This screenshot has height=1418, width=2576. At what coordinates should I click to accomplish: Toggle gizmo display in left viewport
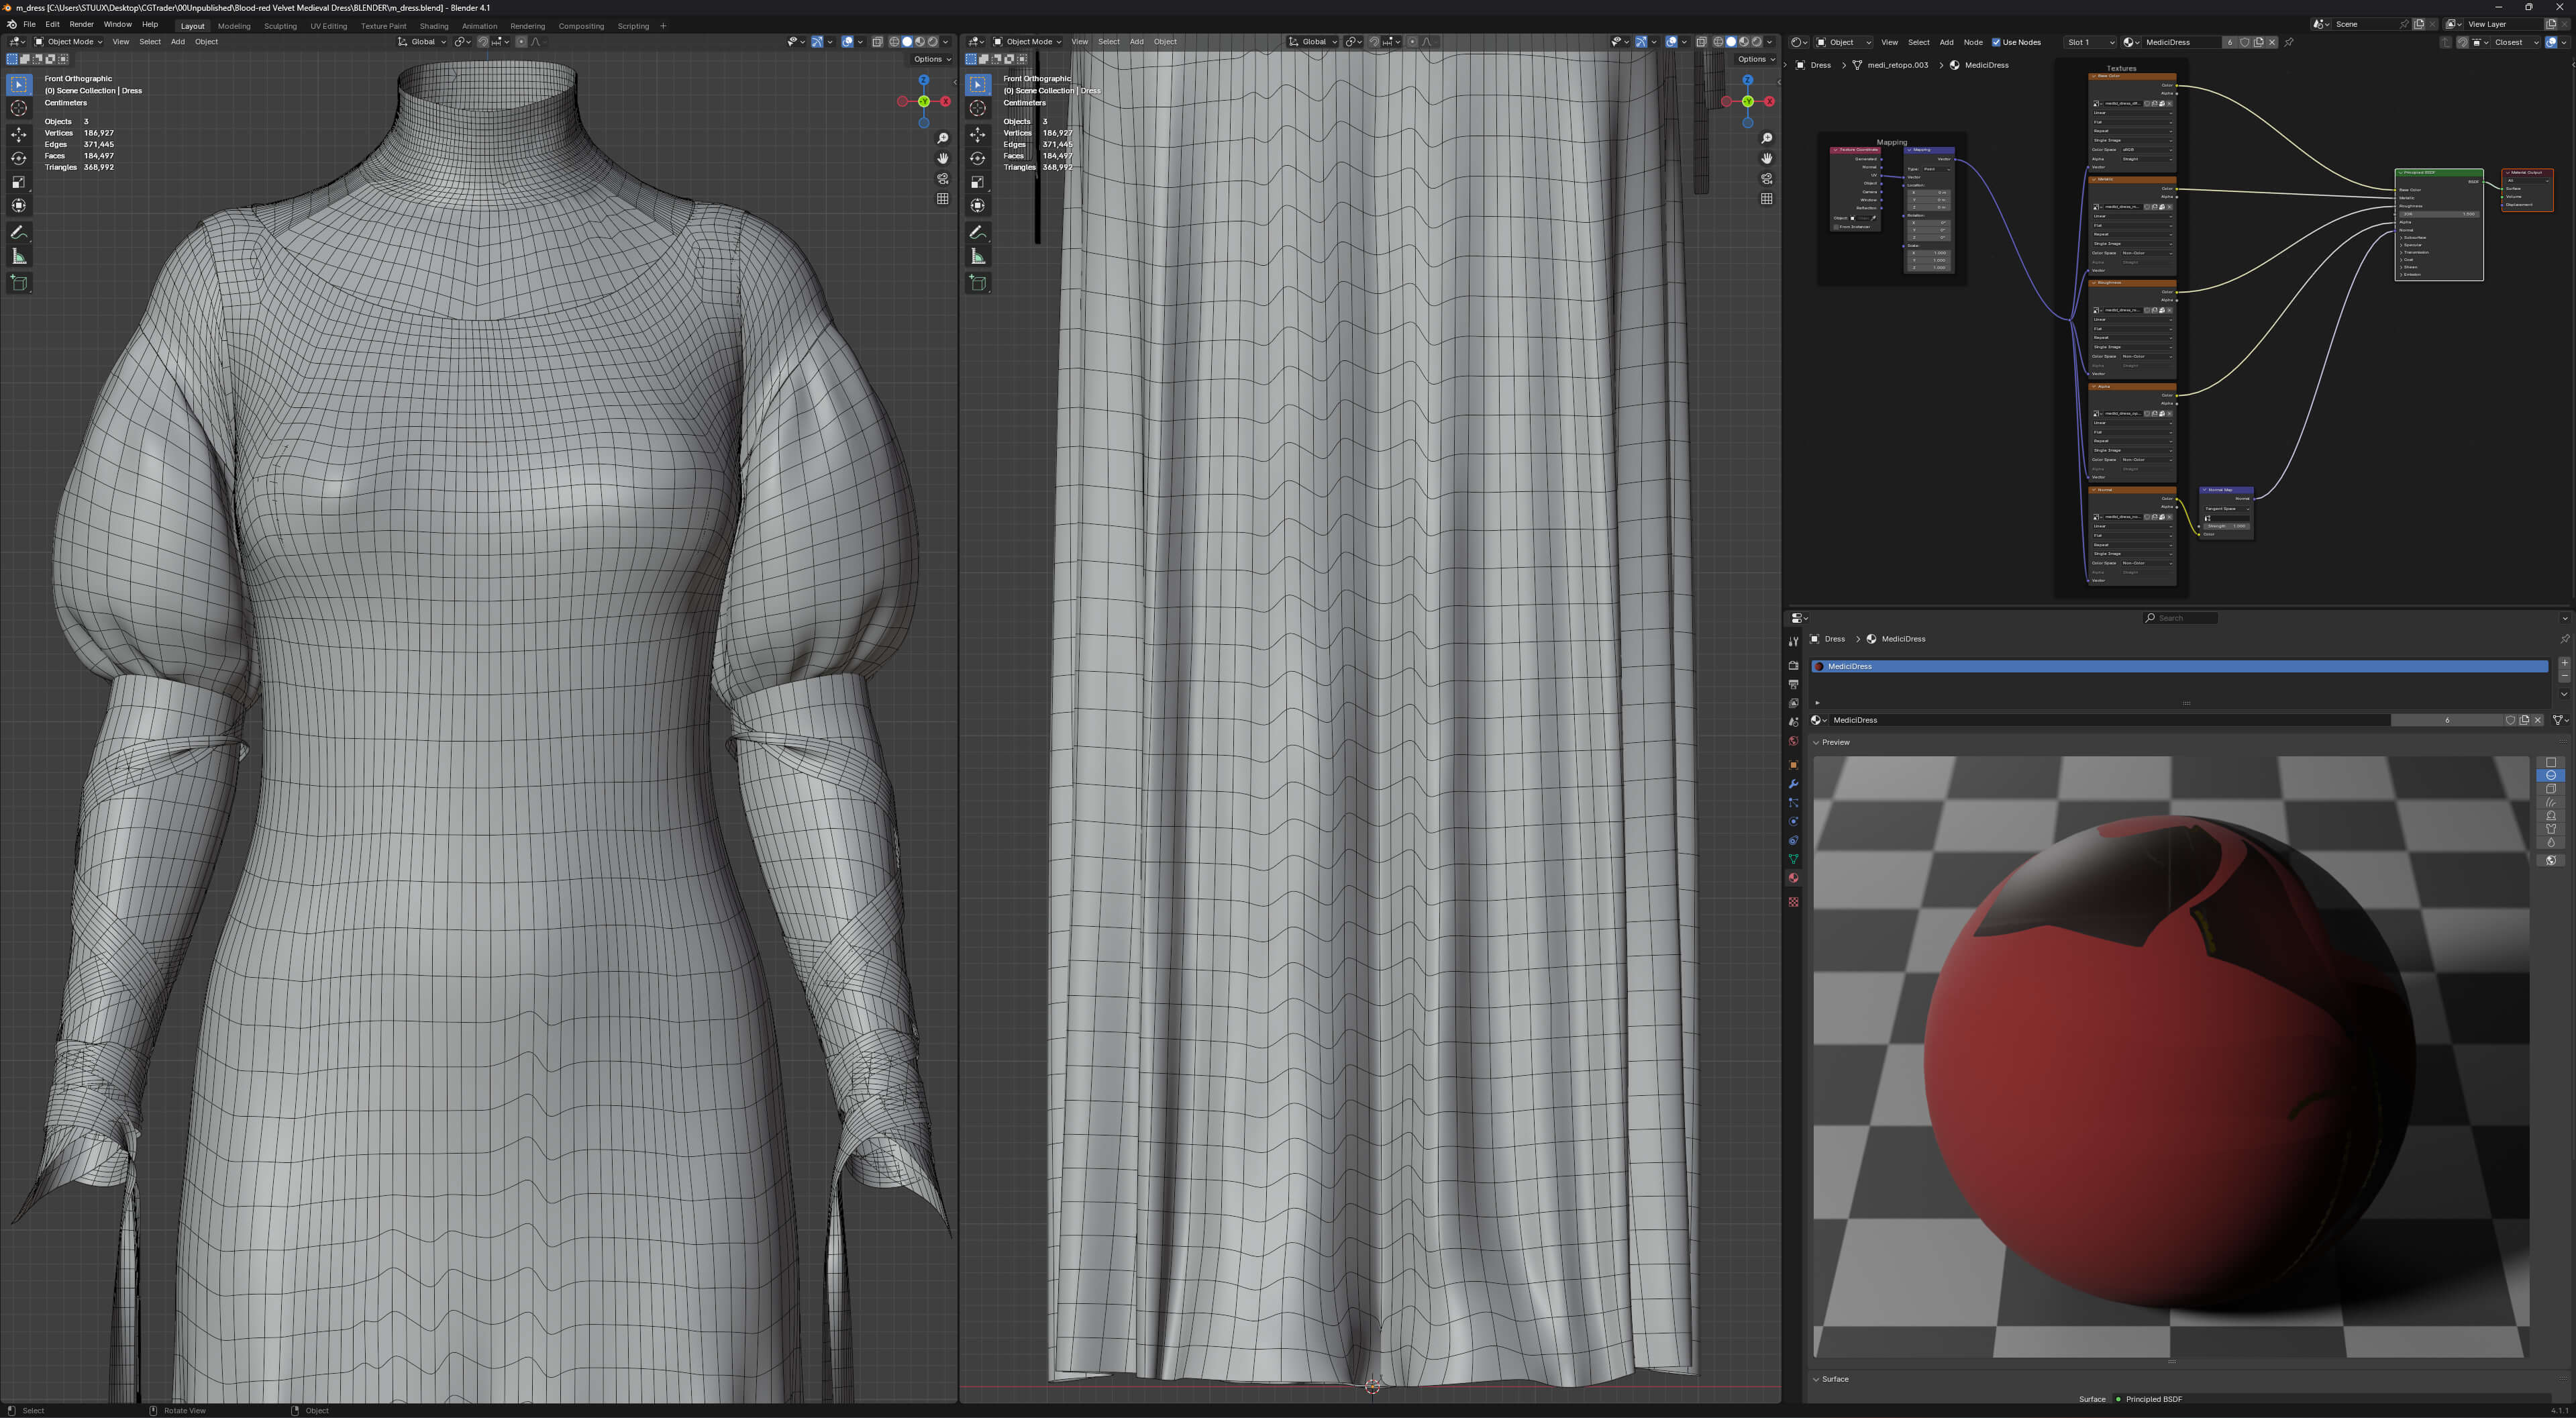[817, 42]
